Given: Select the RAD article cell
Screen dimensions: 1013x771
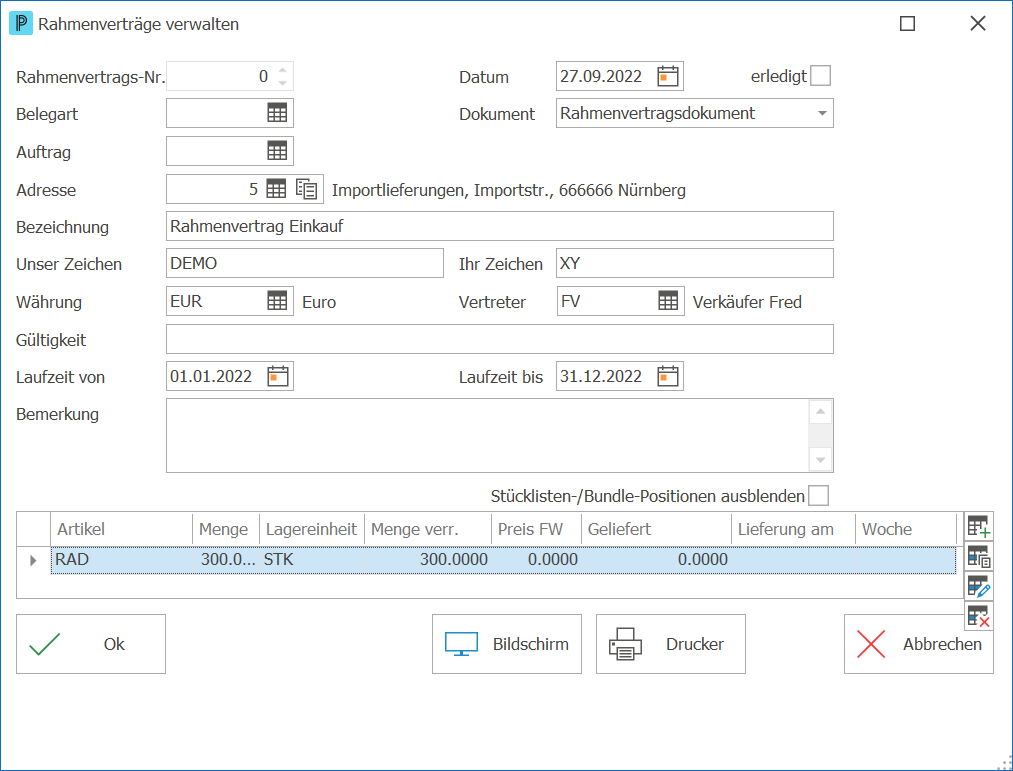Looking at the screenshot, I should pos(122,560).
